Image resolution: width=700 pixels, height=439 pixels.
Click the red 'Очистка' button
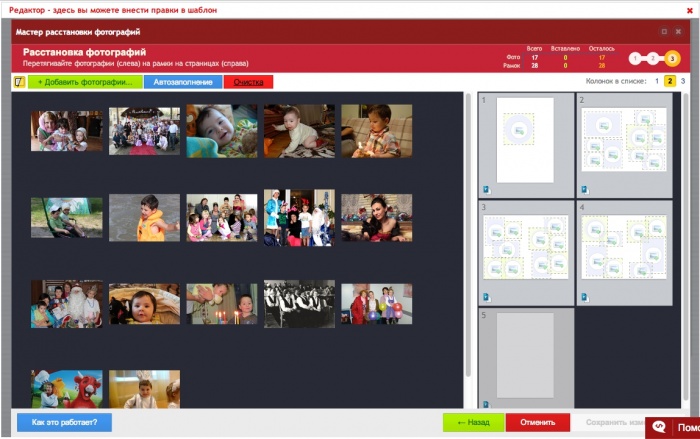(x=248, y=82)
